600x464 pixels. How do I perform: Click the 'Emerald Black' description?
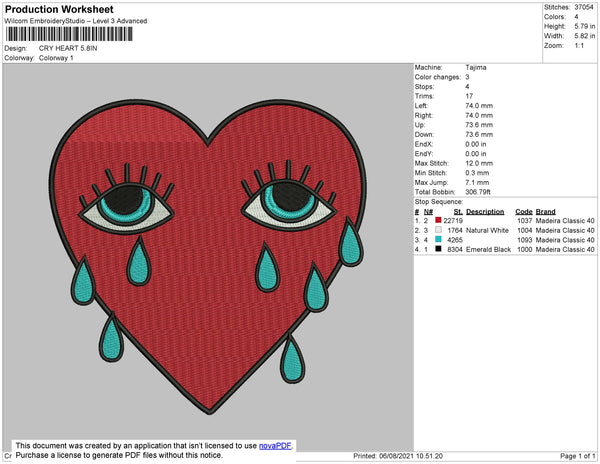pos(488,249)
